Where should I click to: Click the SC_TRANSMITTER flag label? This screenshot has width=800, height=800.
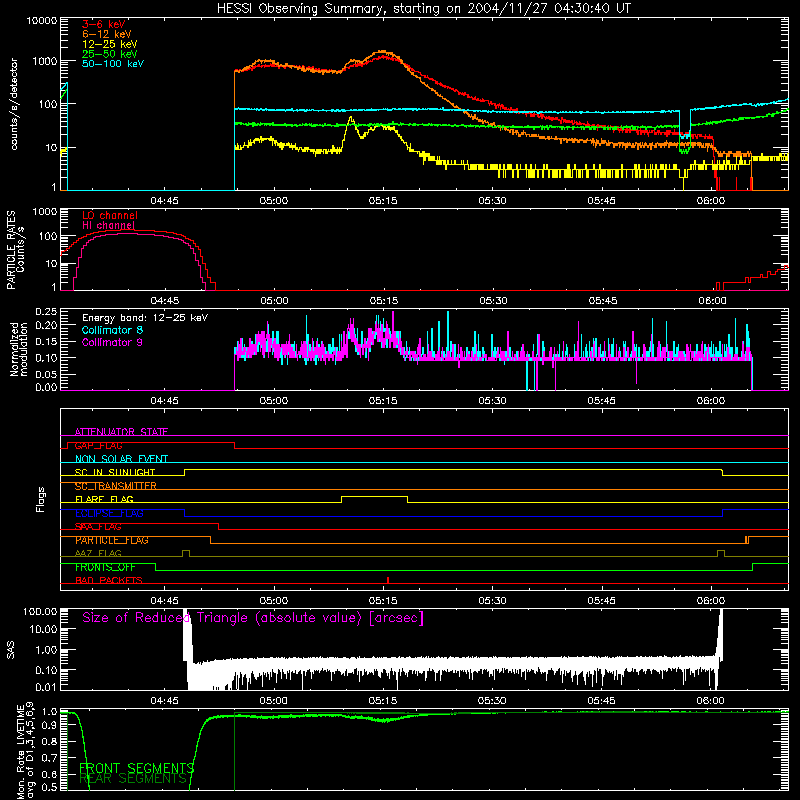click(x=115, y=486)
